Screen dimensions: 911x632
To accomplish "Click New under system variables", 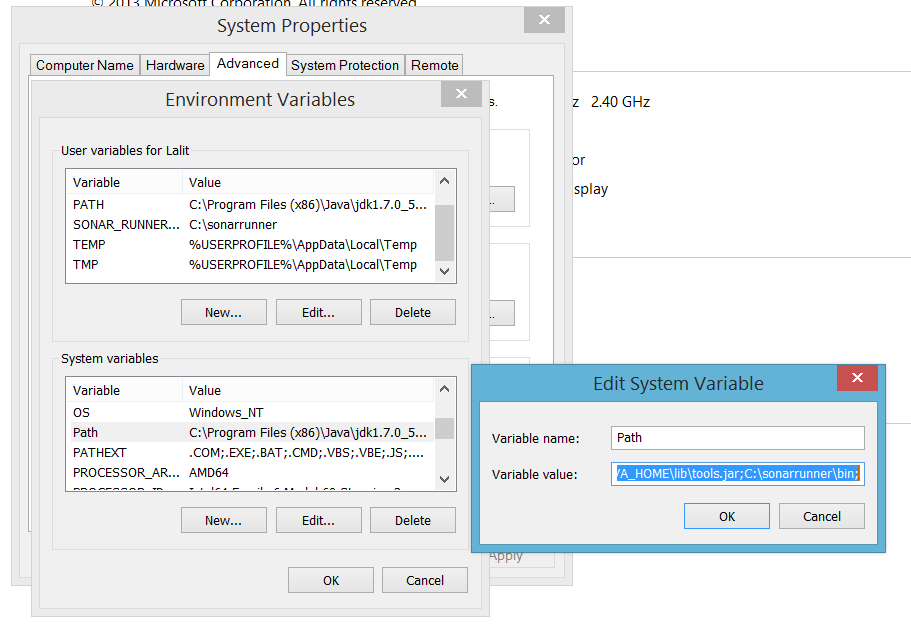I will (x=223, y=519).
